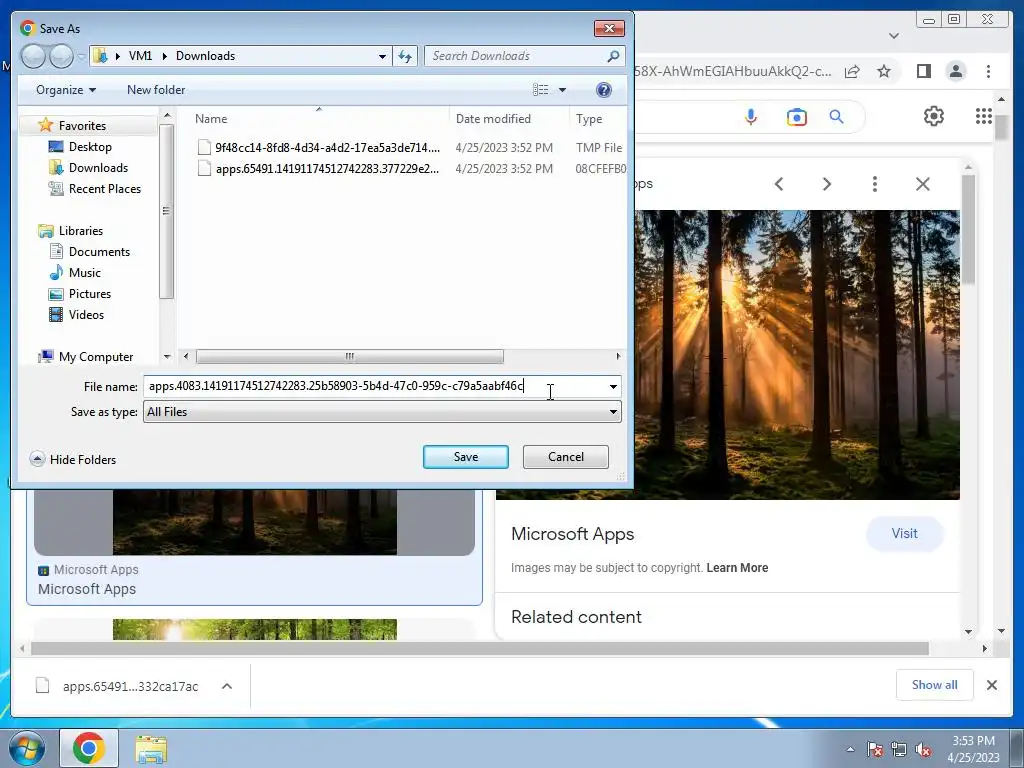The height and width of the screenshot is (768, 1024).
Task: Select Libraries in navigation pane
Action: (x=80, y=231)
